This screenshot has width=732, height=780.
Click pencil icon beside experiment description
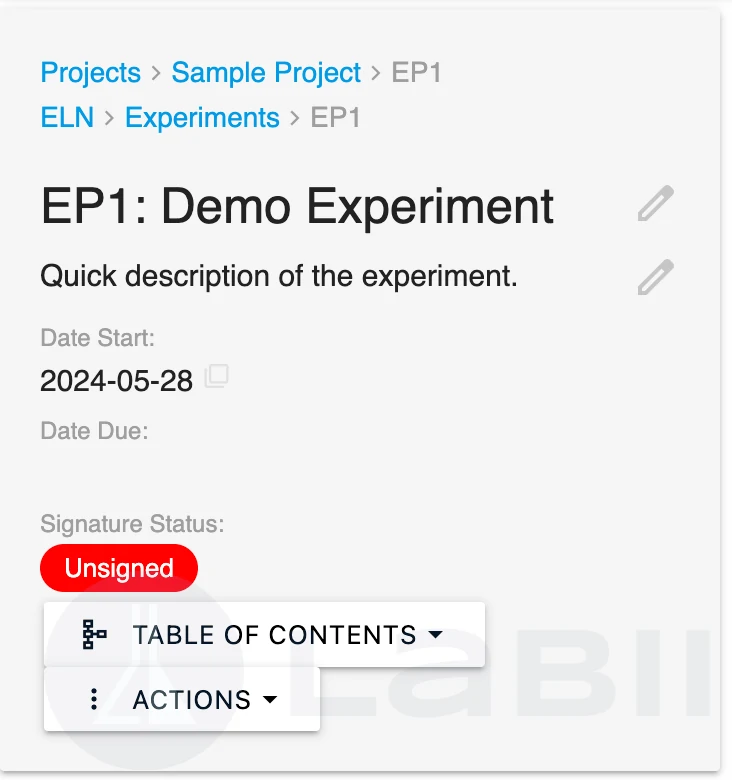pyautogui.click(x=656, y=277)
